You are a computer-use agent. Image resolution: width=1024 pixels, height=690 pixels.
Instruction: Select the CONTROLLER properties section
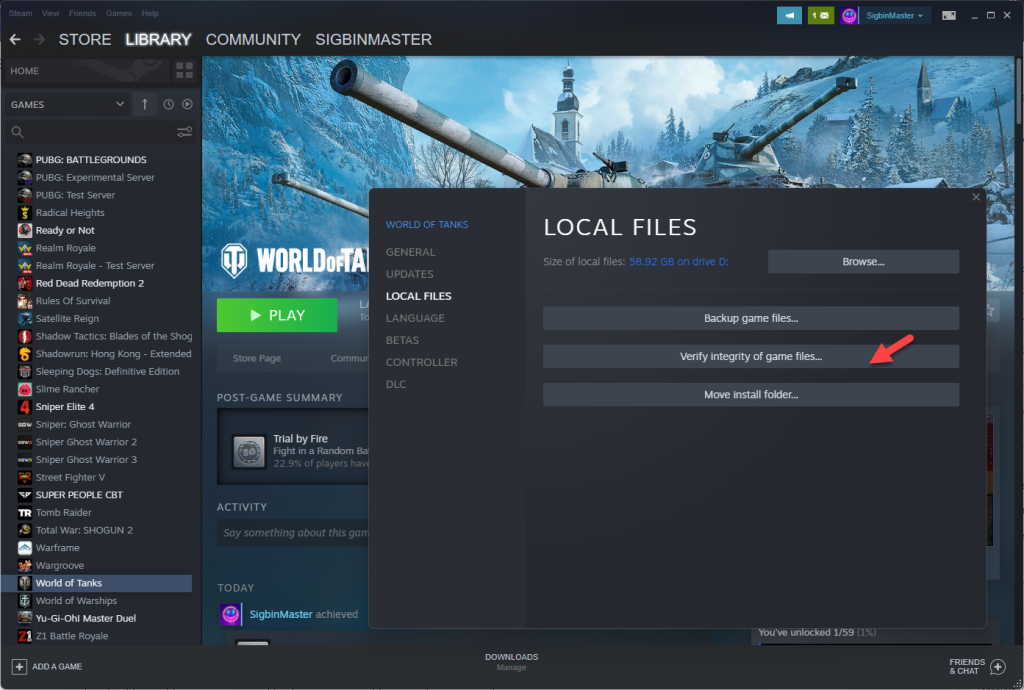422,362
